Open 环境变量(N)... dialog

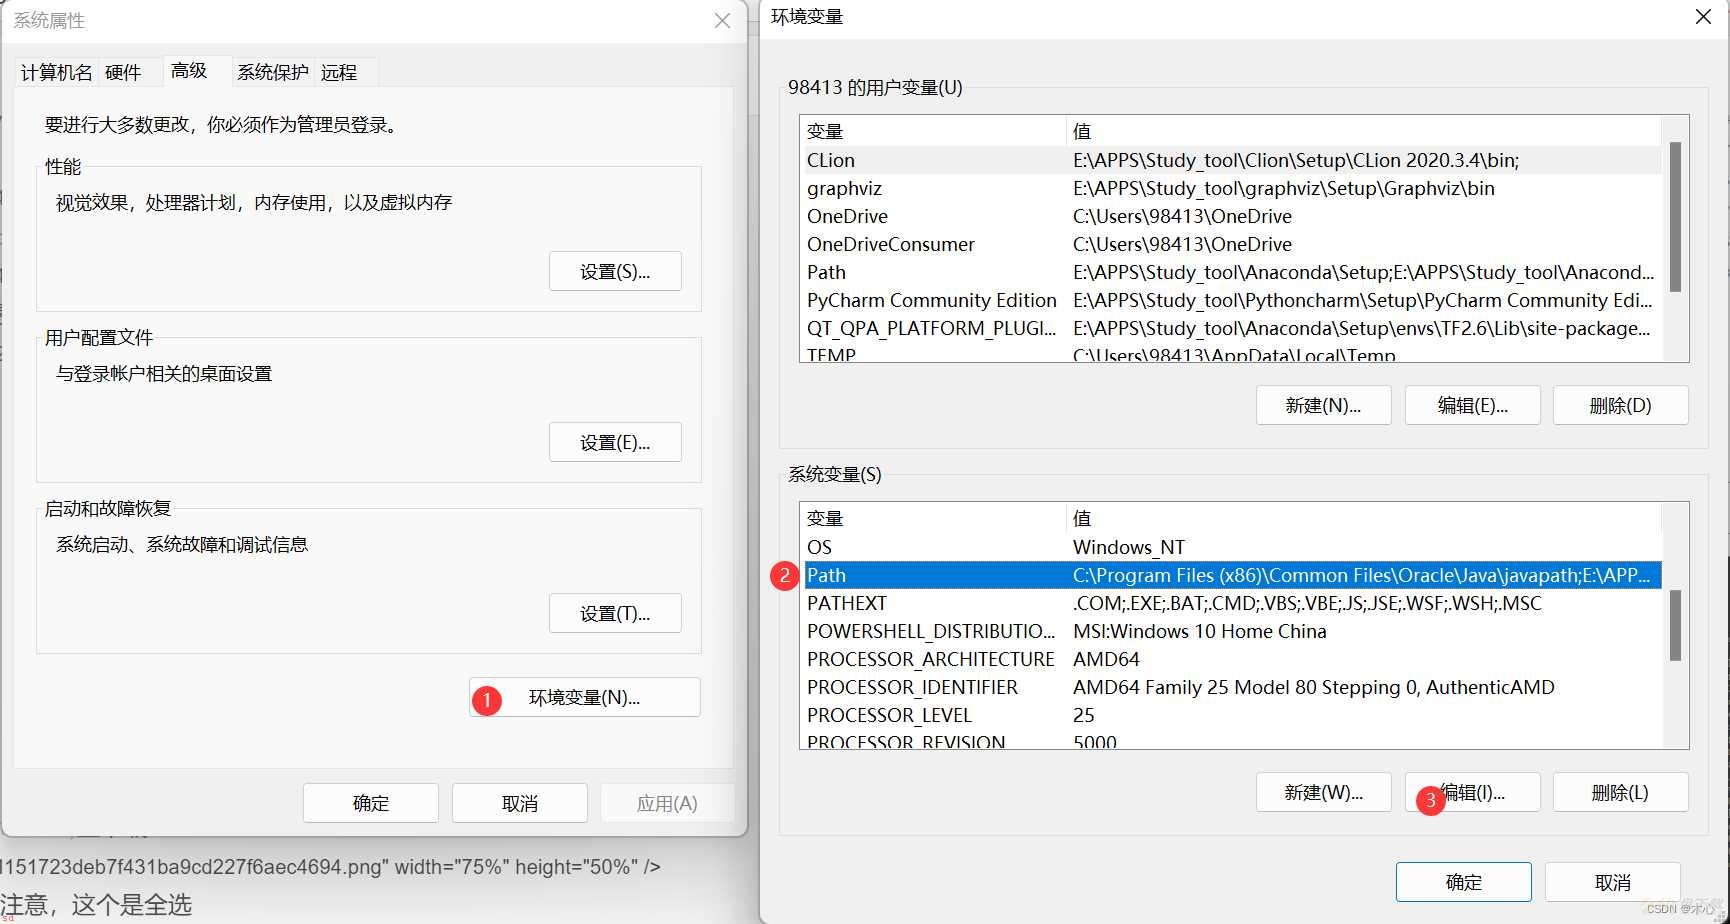pyautogui.click(x=585, y=697)
